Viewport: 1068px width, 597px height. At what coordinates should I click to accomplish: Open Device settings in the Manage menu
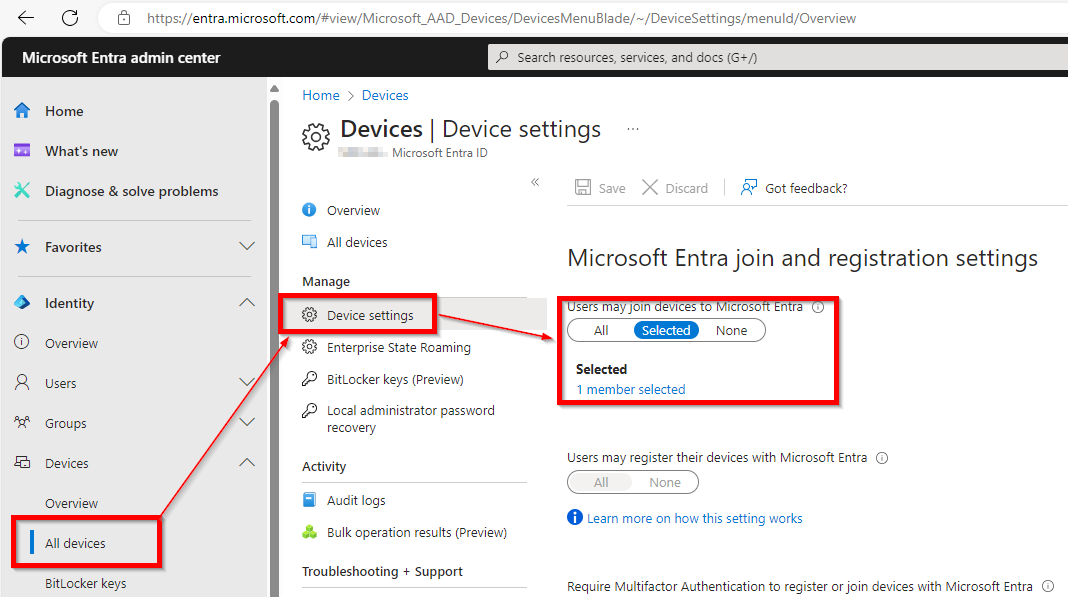click(x=371, y=316)
